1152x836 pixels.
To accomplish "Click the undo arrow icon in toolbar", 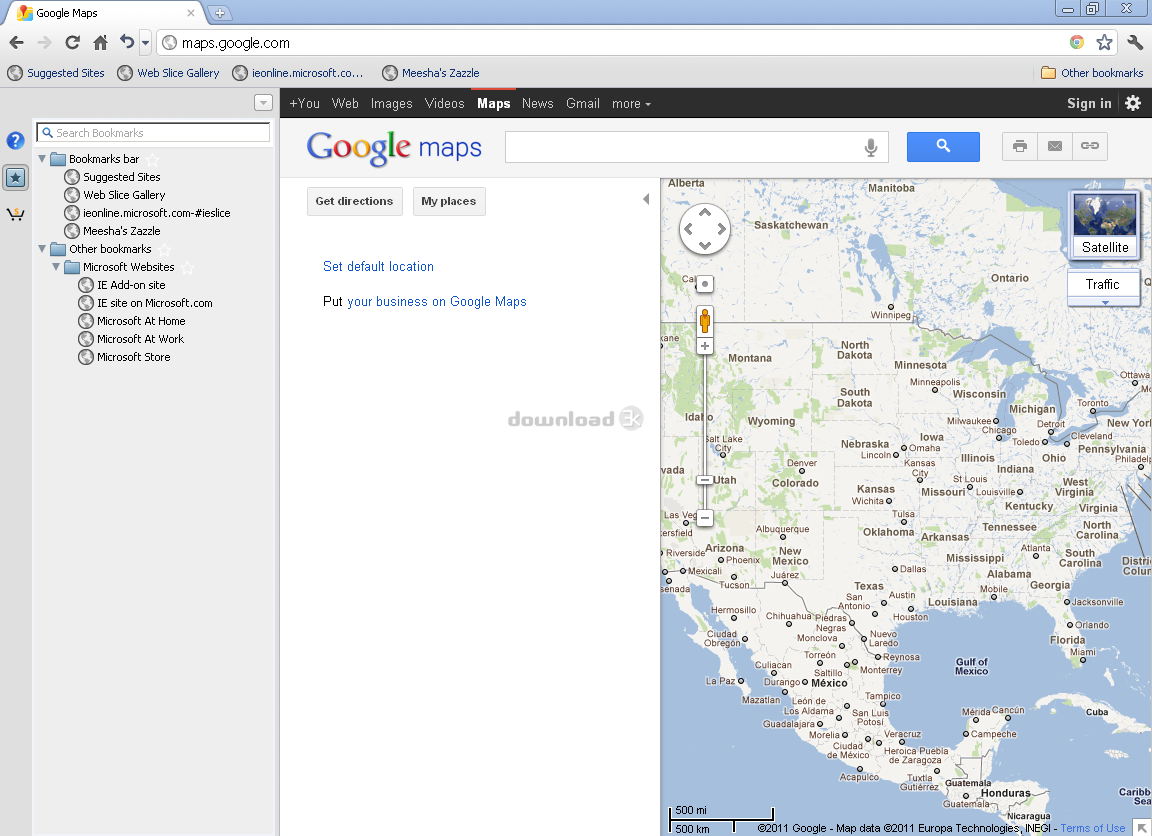I will tap(127, 42).
